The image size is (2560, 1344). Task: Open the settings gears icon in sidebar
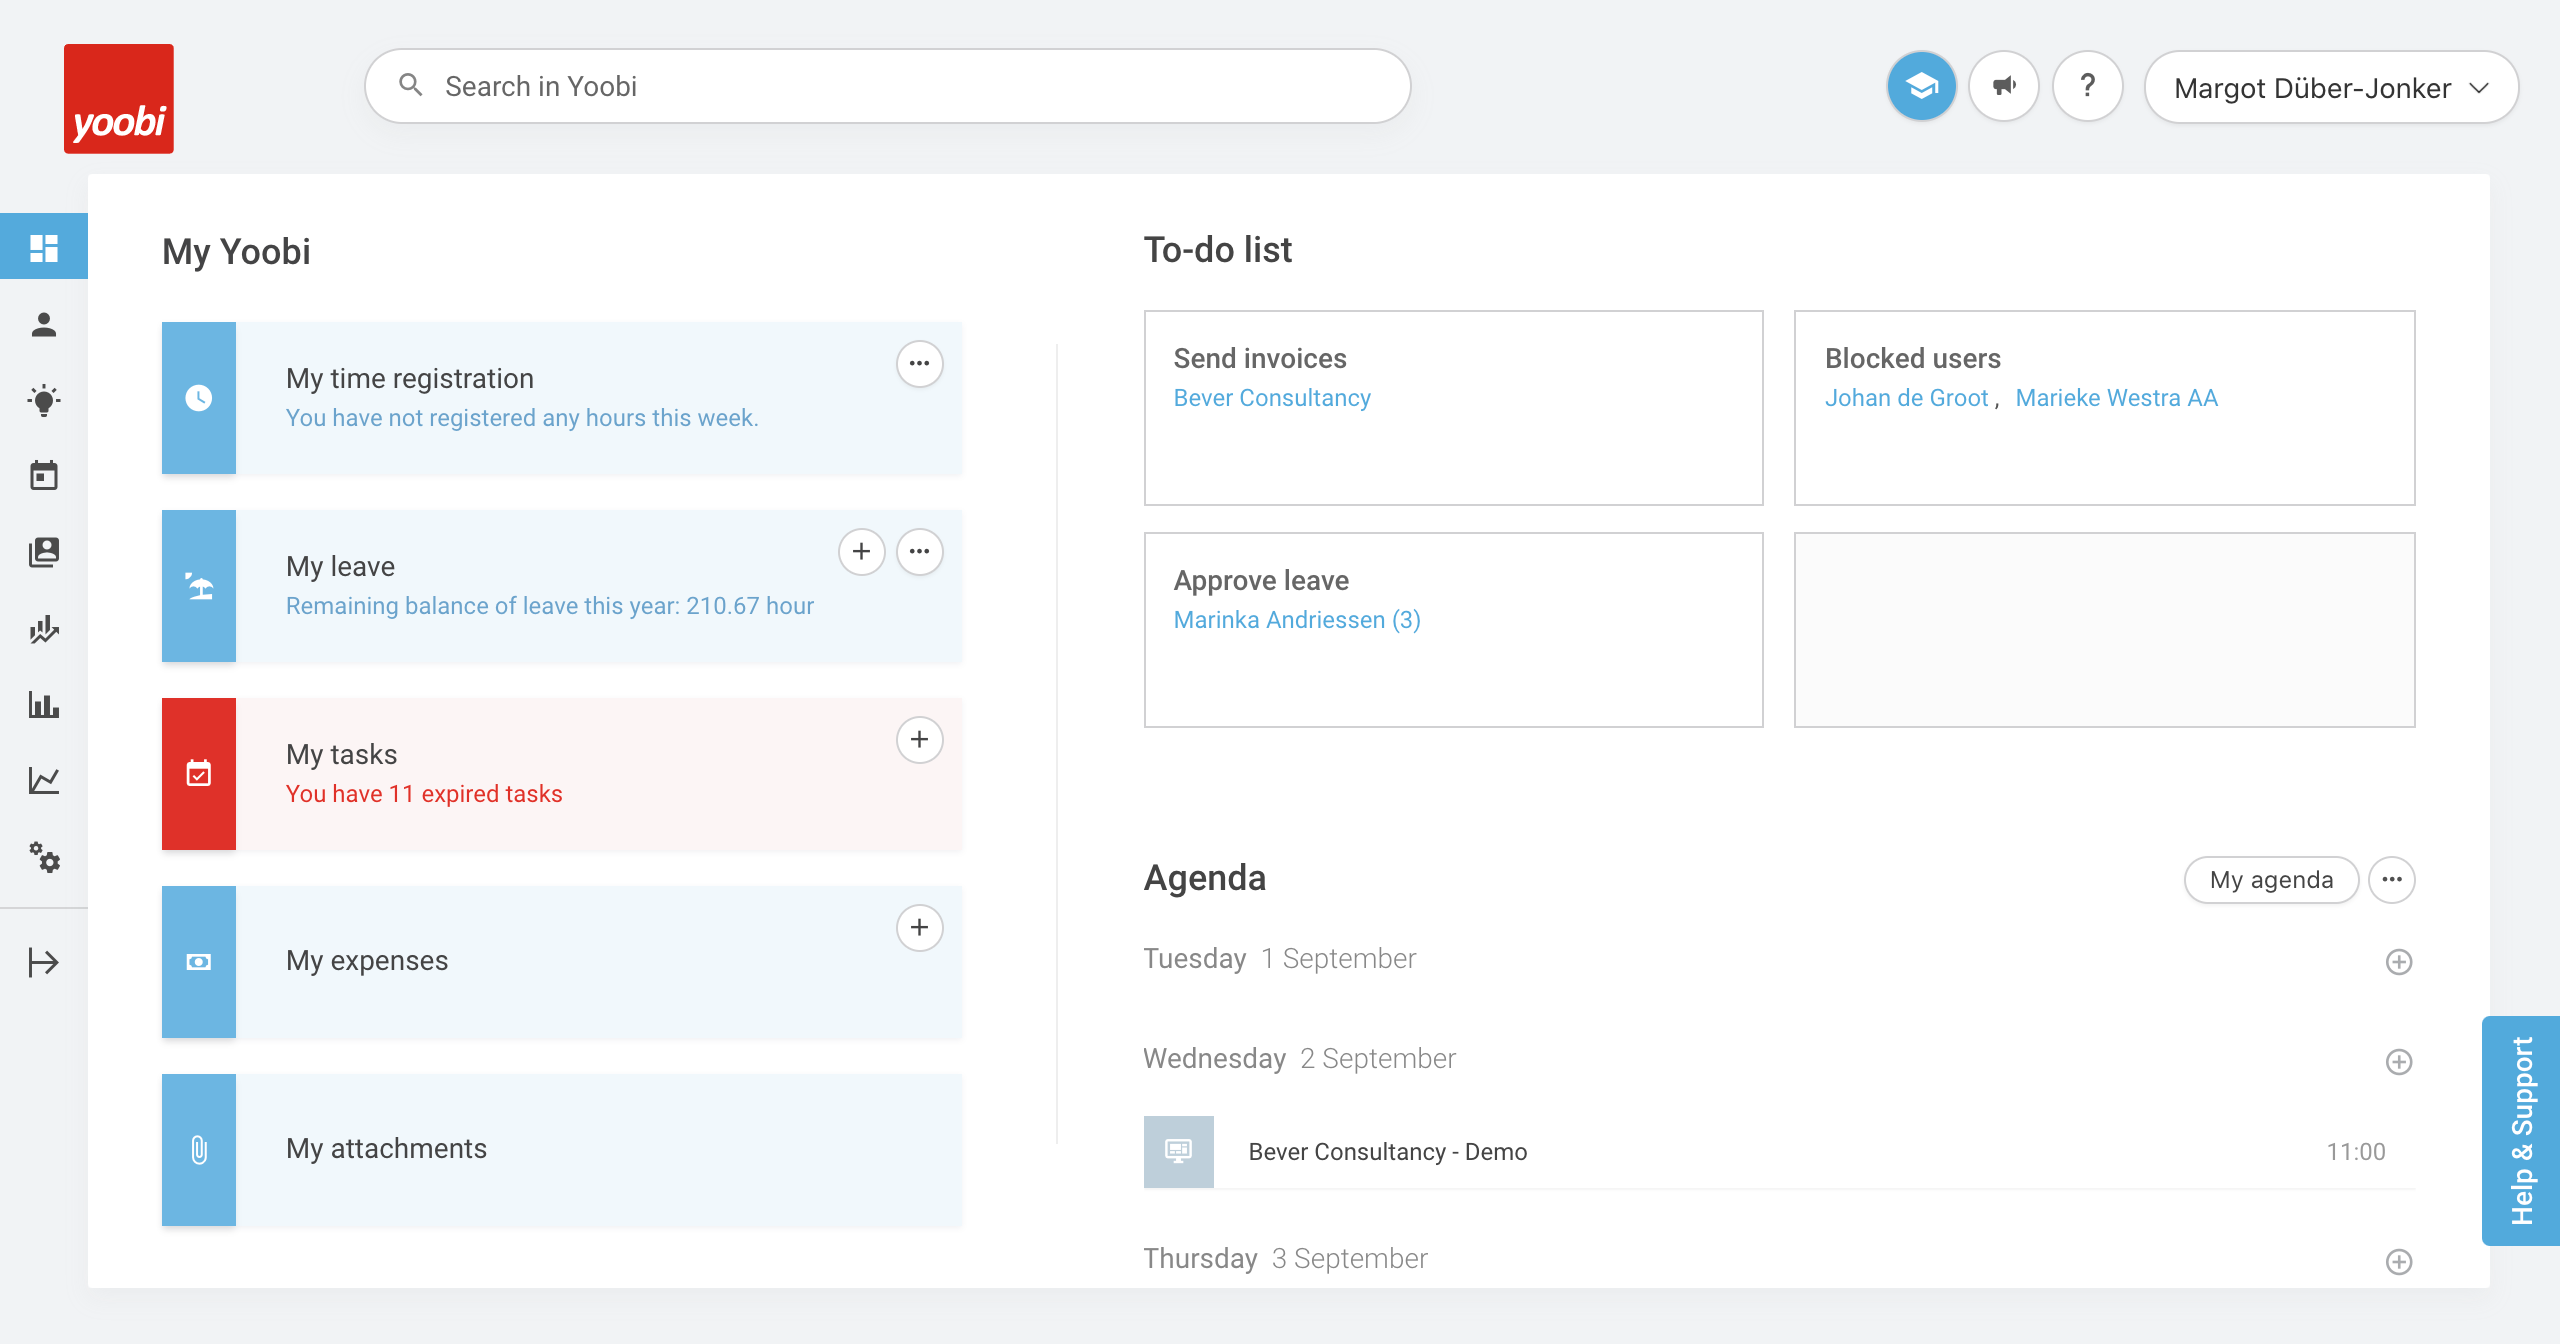click(x=44, y=857)
